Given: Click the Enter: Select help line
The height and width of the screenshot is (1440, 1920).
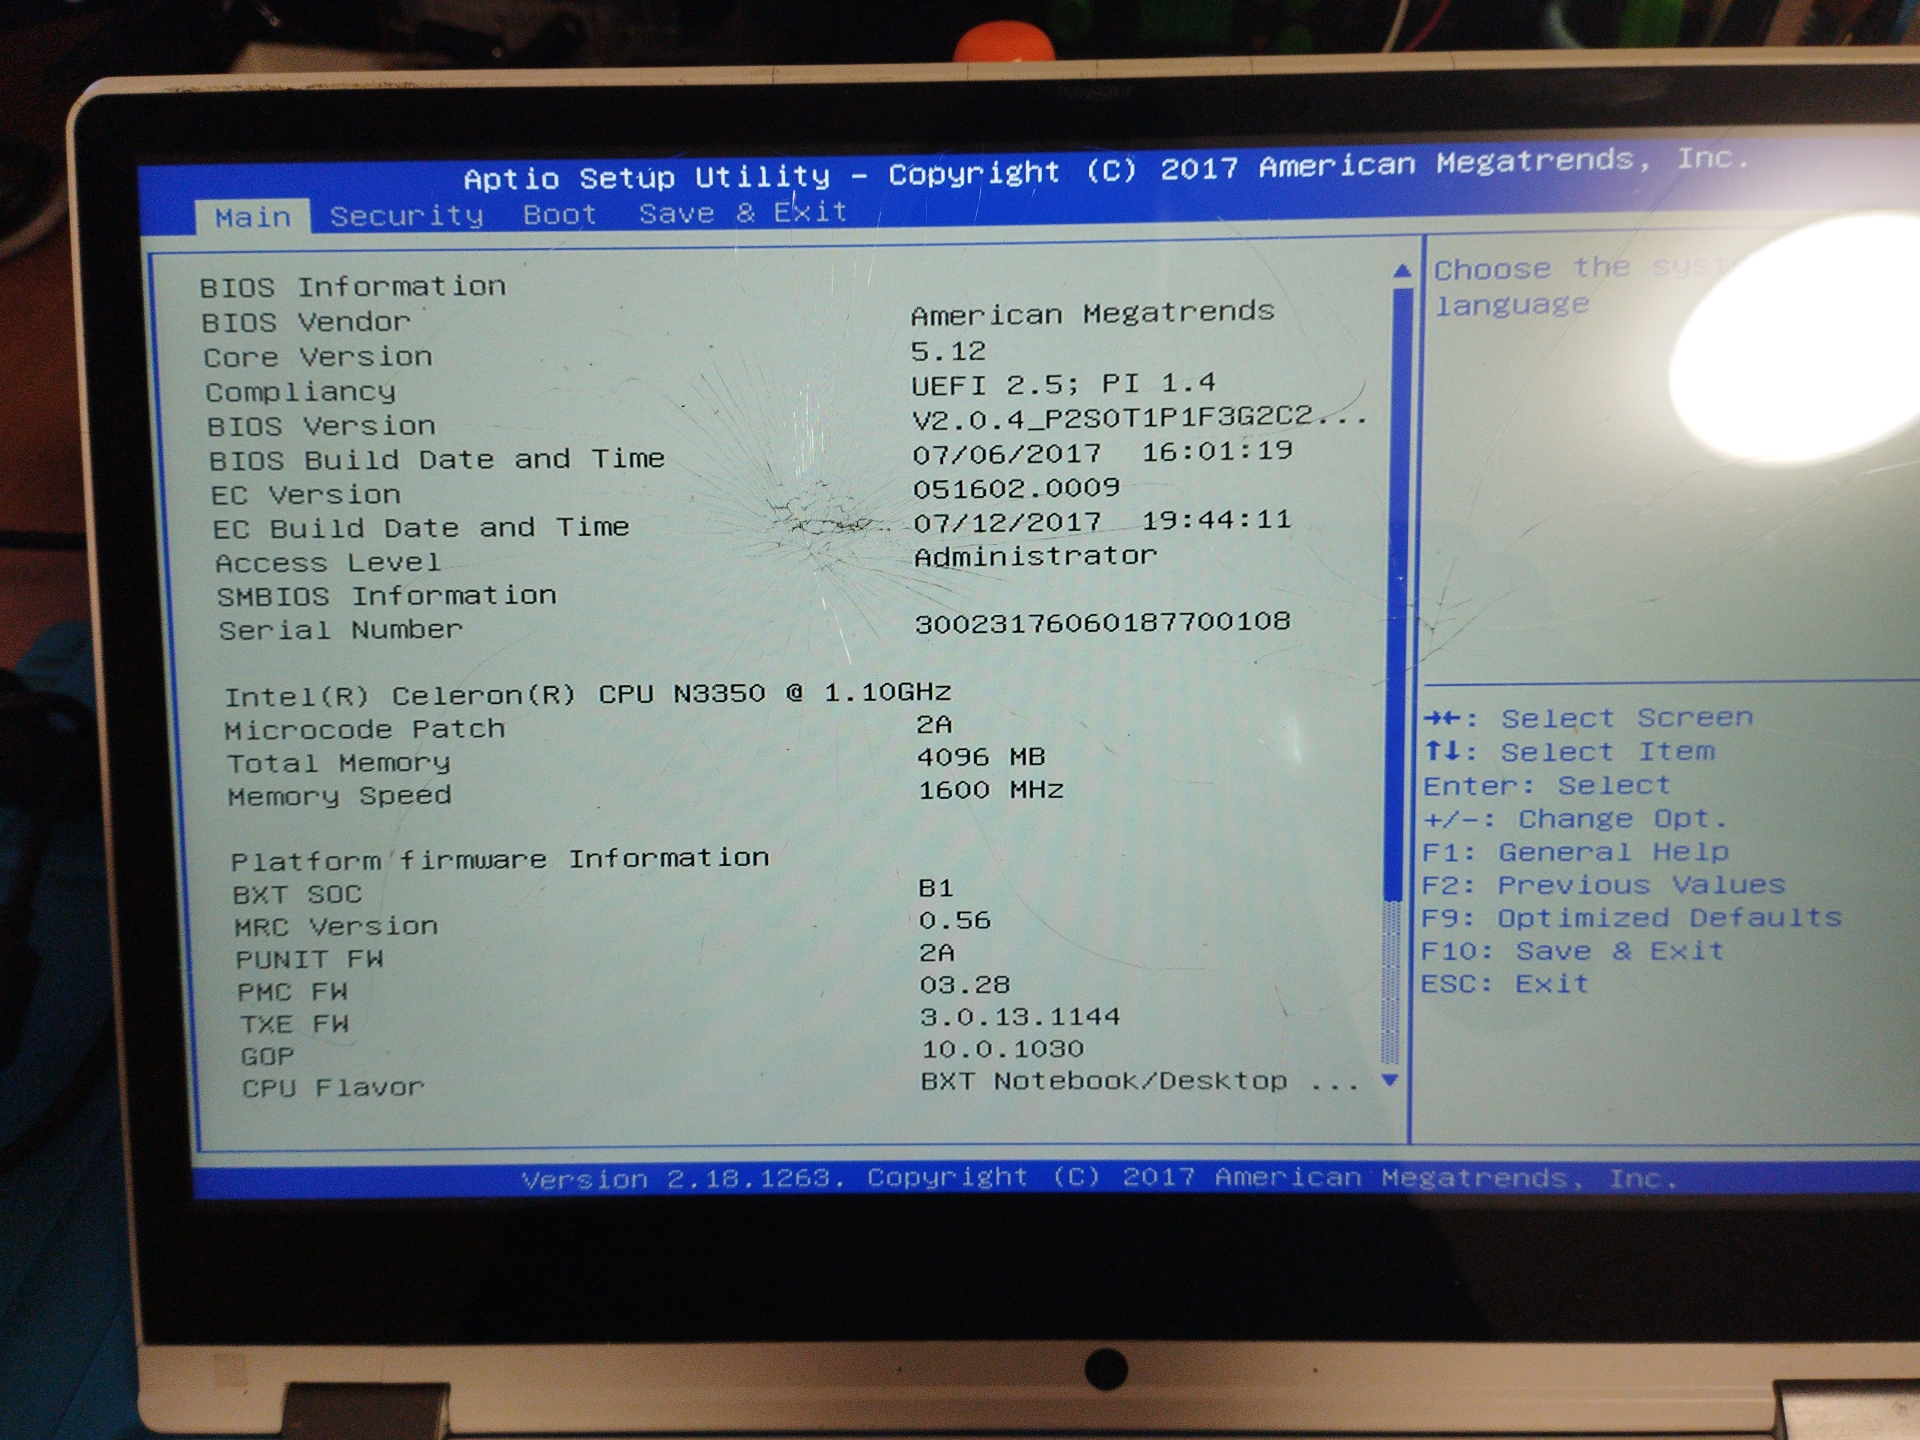Looking at the screenshot, I should (1546, 785).
